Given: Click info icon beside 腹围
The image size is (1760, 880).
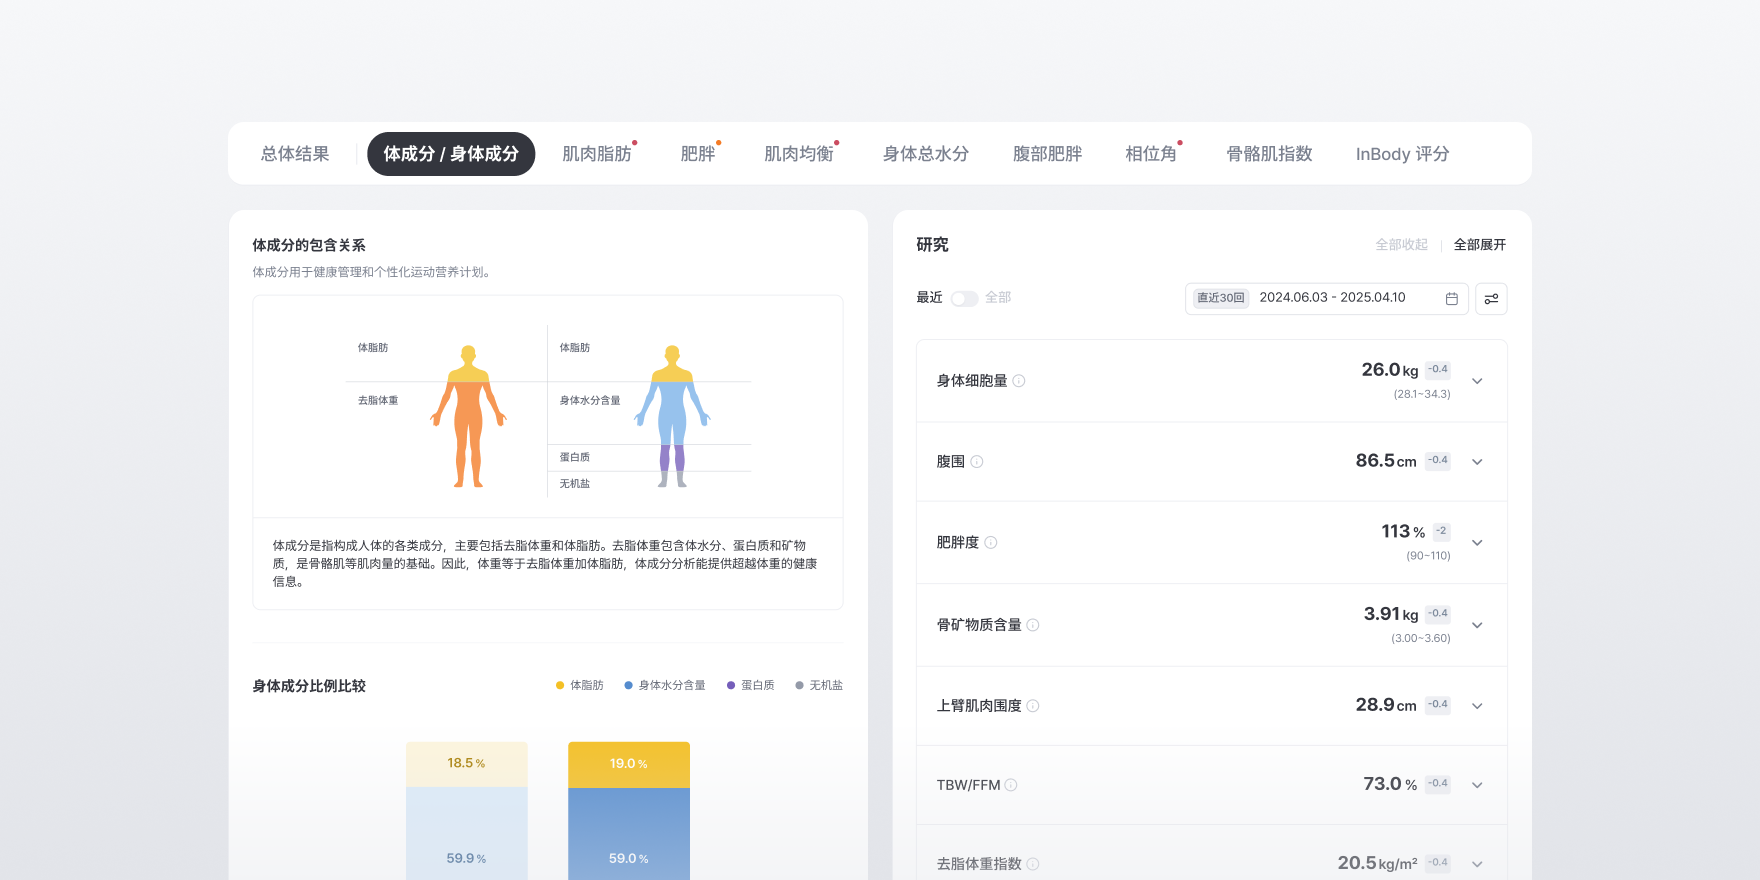Looking at the screenshot, I should click(x=977, y=462).
